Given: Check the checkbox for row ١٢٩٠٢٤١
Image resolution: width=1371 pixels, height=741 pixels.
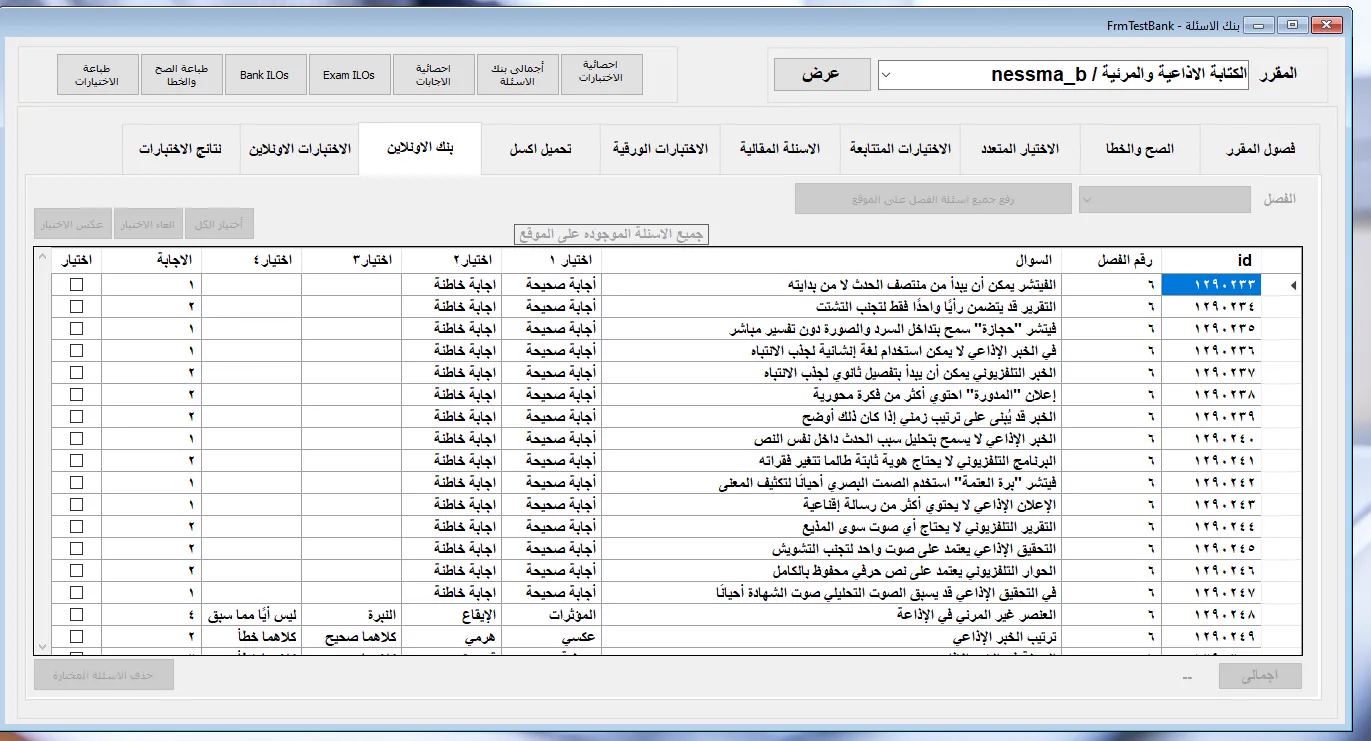Looking at the screenshot, I should tap(76, 460).
